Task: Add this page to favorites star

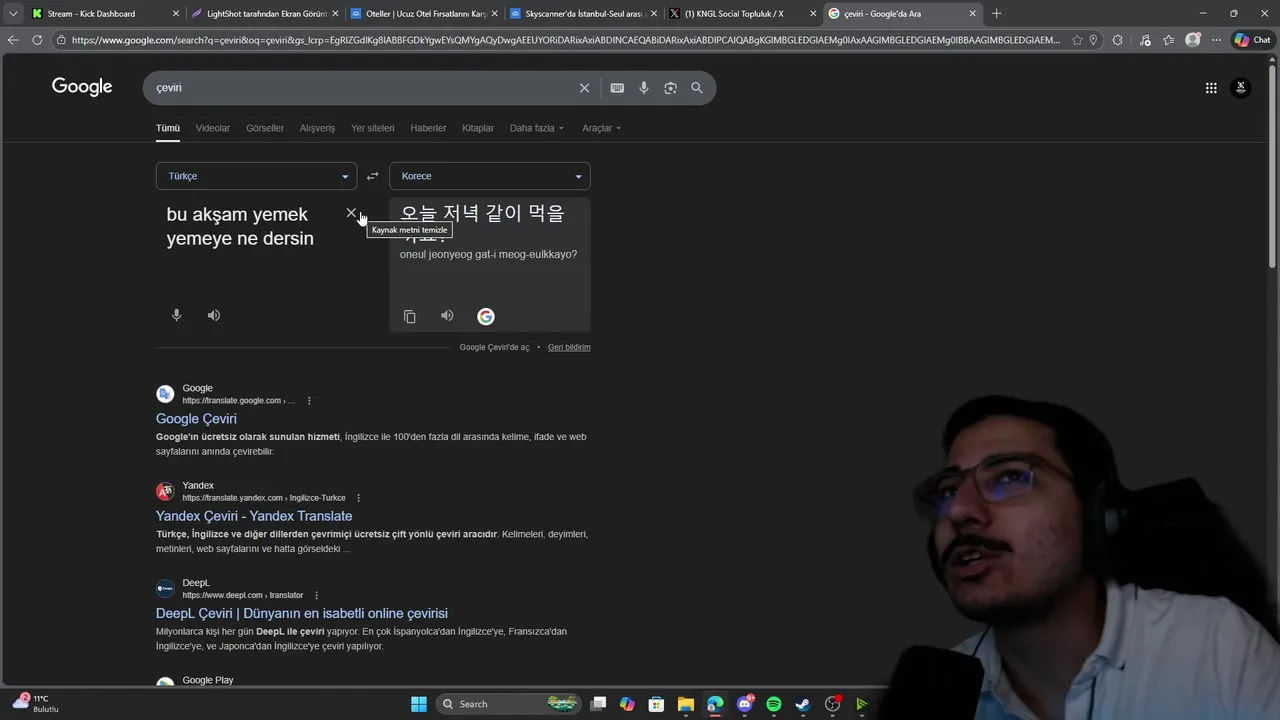Action: point(1077,40)
